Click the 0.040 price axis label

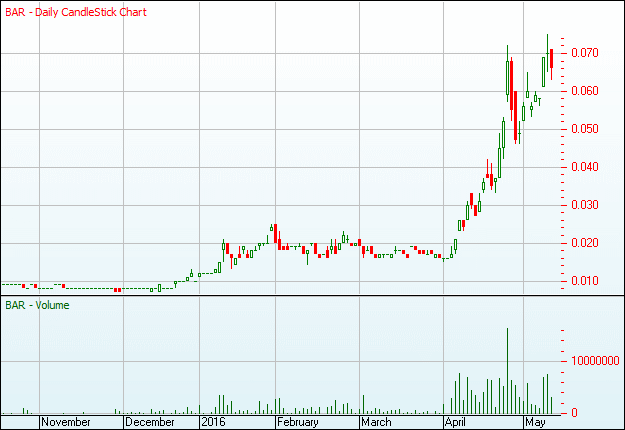[585, 167]
